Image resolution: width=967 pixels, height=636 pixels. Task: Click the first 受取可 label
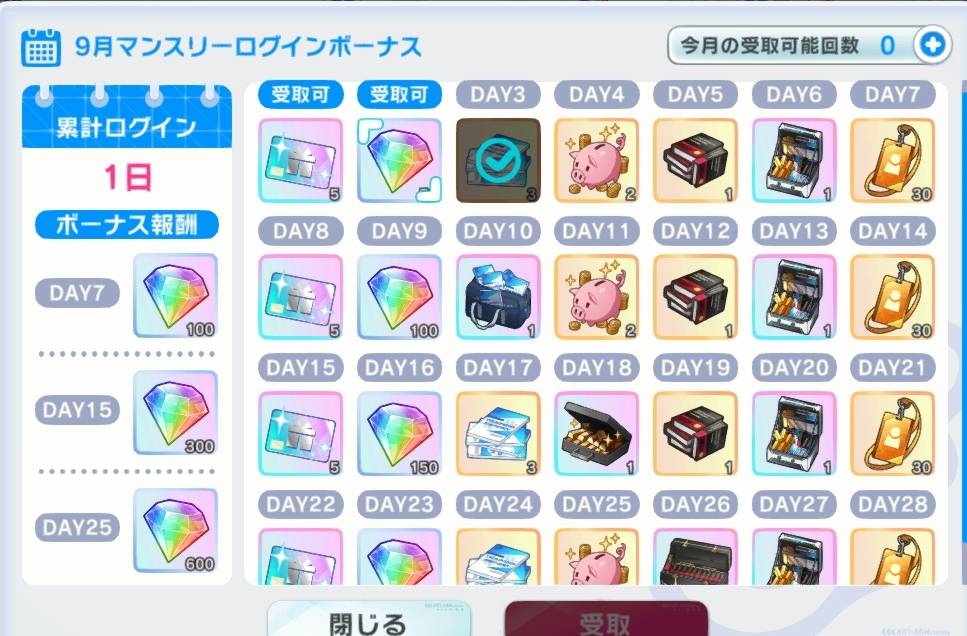[x=300, y=94]
